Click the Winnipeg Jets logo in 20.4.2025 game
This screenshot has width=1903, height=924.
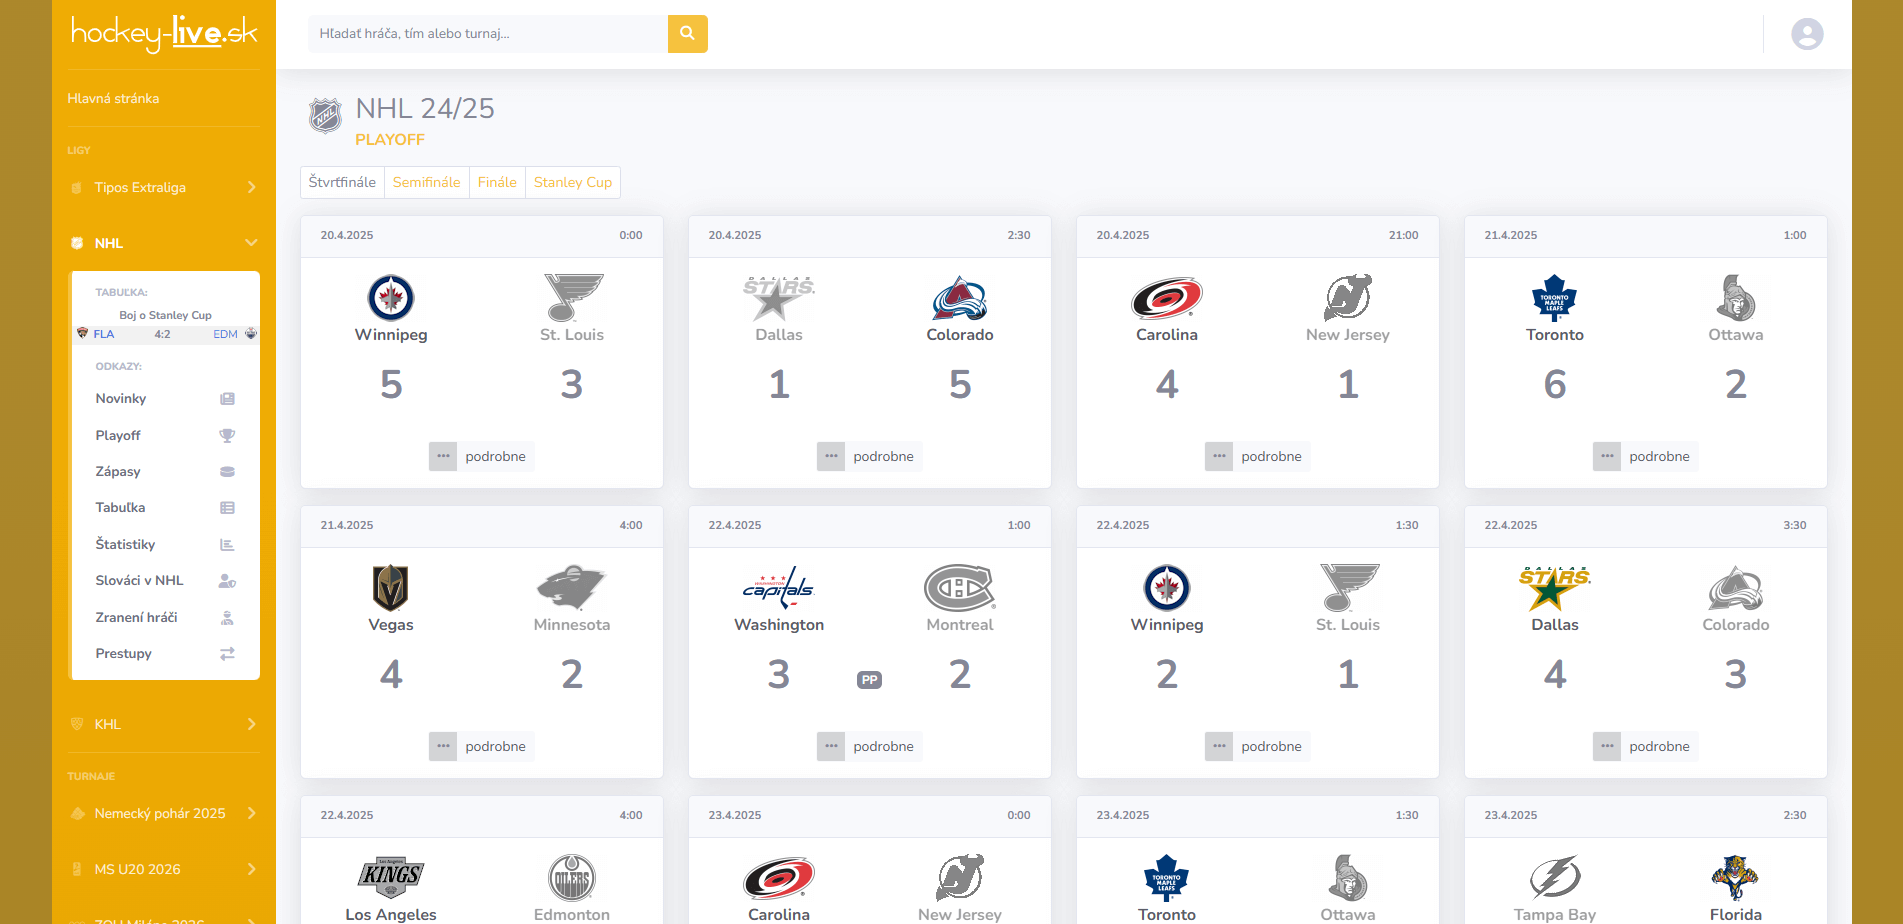coord(391,297)
